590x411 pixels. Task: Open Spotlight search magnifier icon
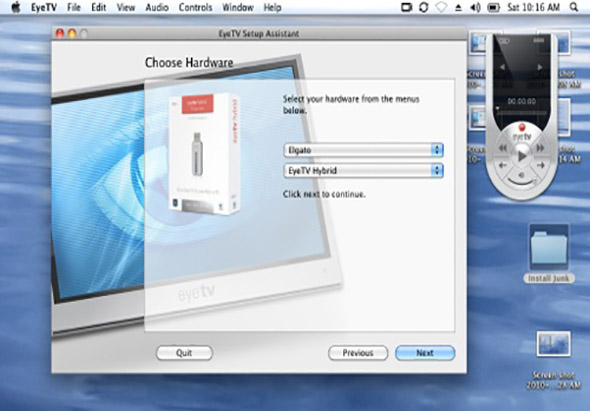click(574, 7)
